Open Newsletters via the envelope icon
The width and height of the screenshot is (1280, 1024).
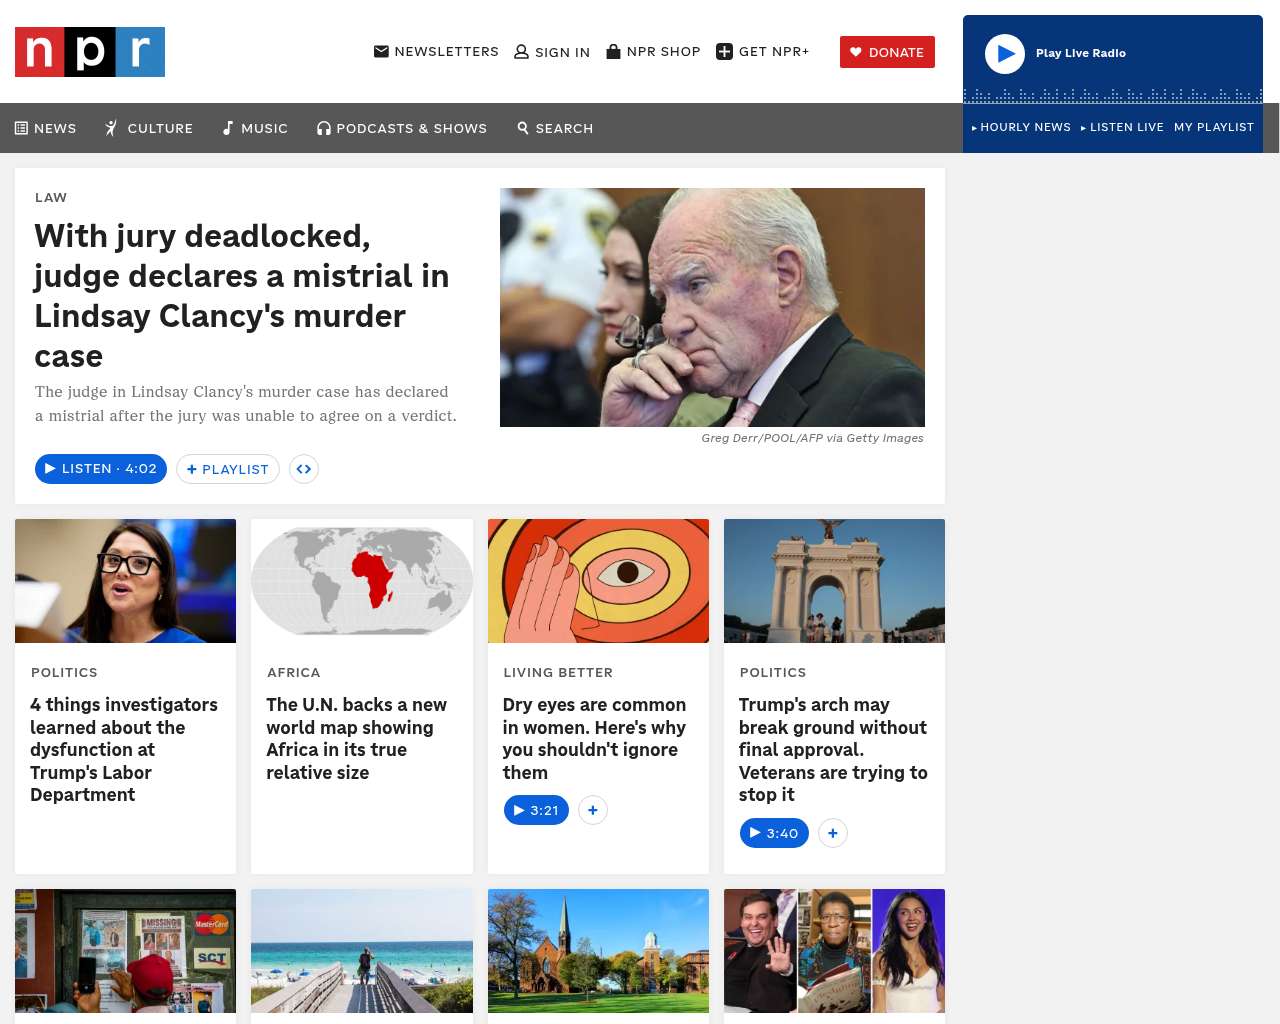point(381,51)
